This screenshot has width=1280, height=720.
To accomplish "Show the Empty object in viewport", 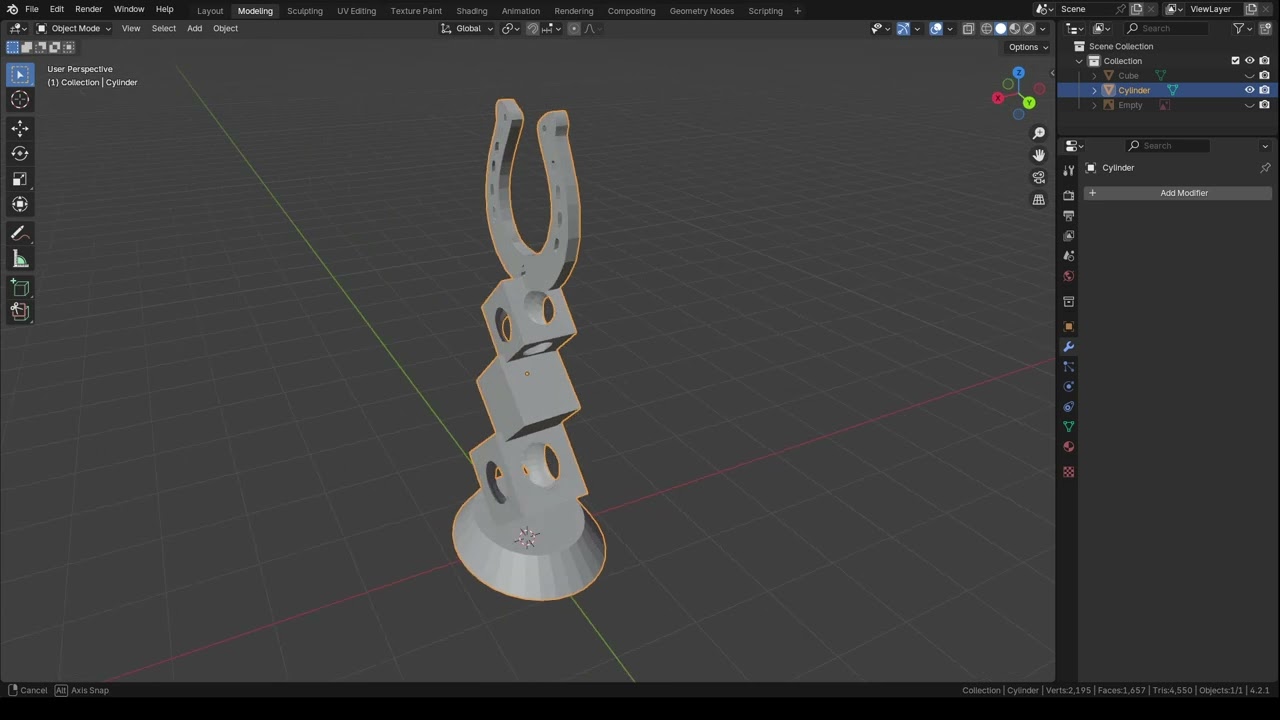I will 1249,105.
